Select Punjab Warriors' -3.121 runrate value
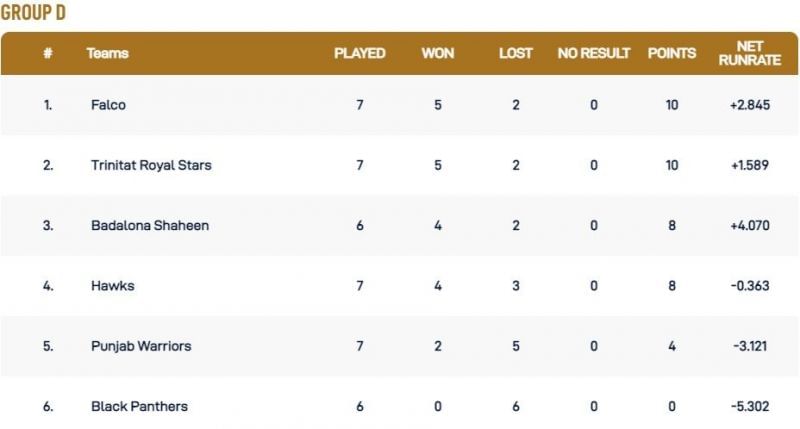The height and width of the screenshot is (429, 800). [x=749, y=346]
